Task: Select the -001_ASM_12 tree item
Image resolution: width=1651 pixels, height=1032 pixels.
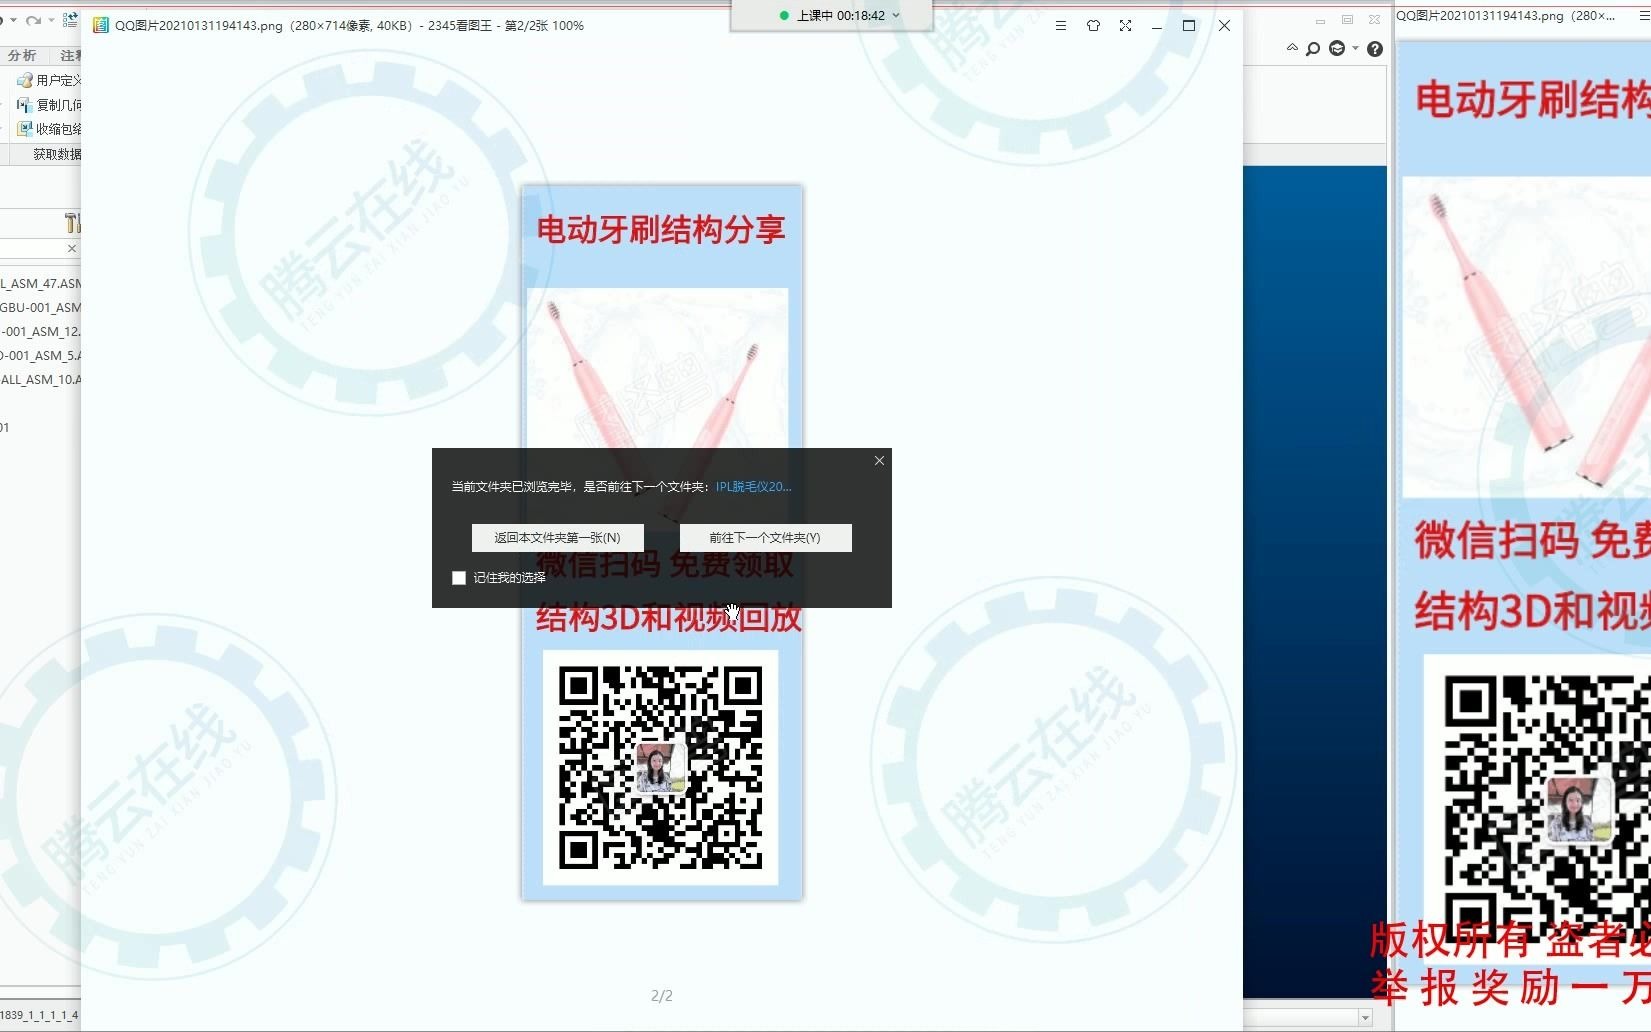Action: coord(41,332)
